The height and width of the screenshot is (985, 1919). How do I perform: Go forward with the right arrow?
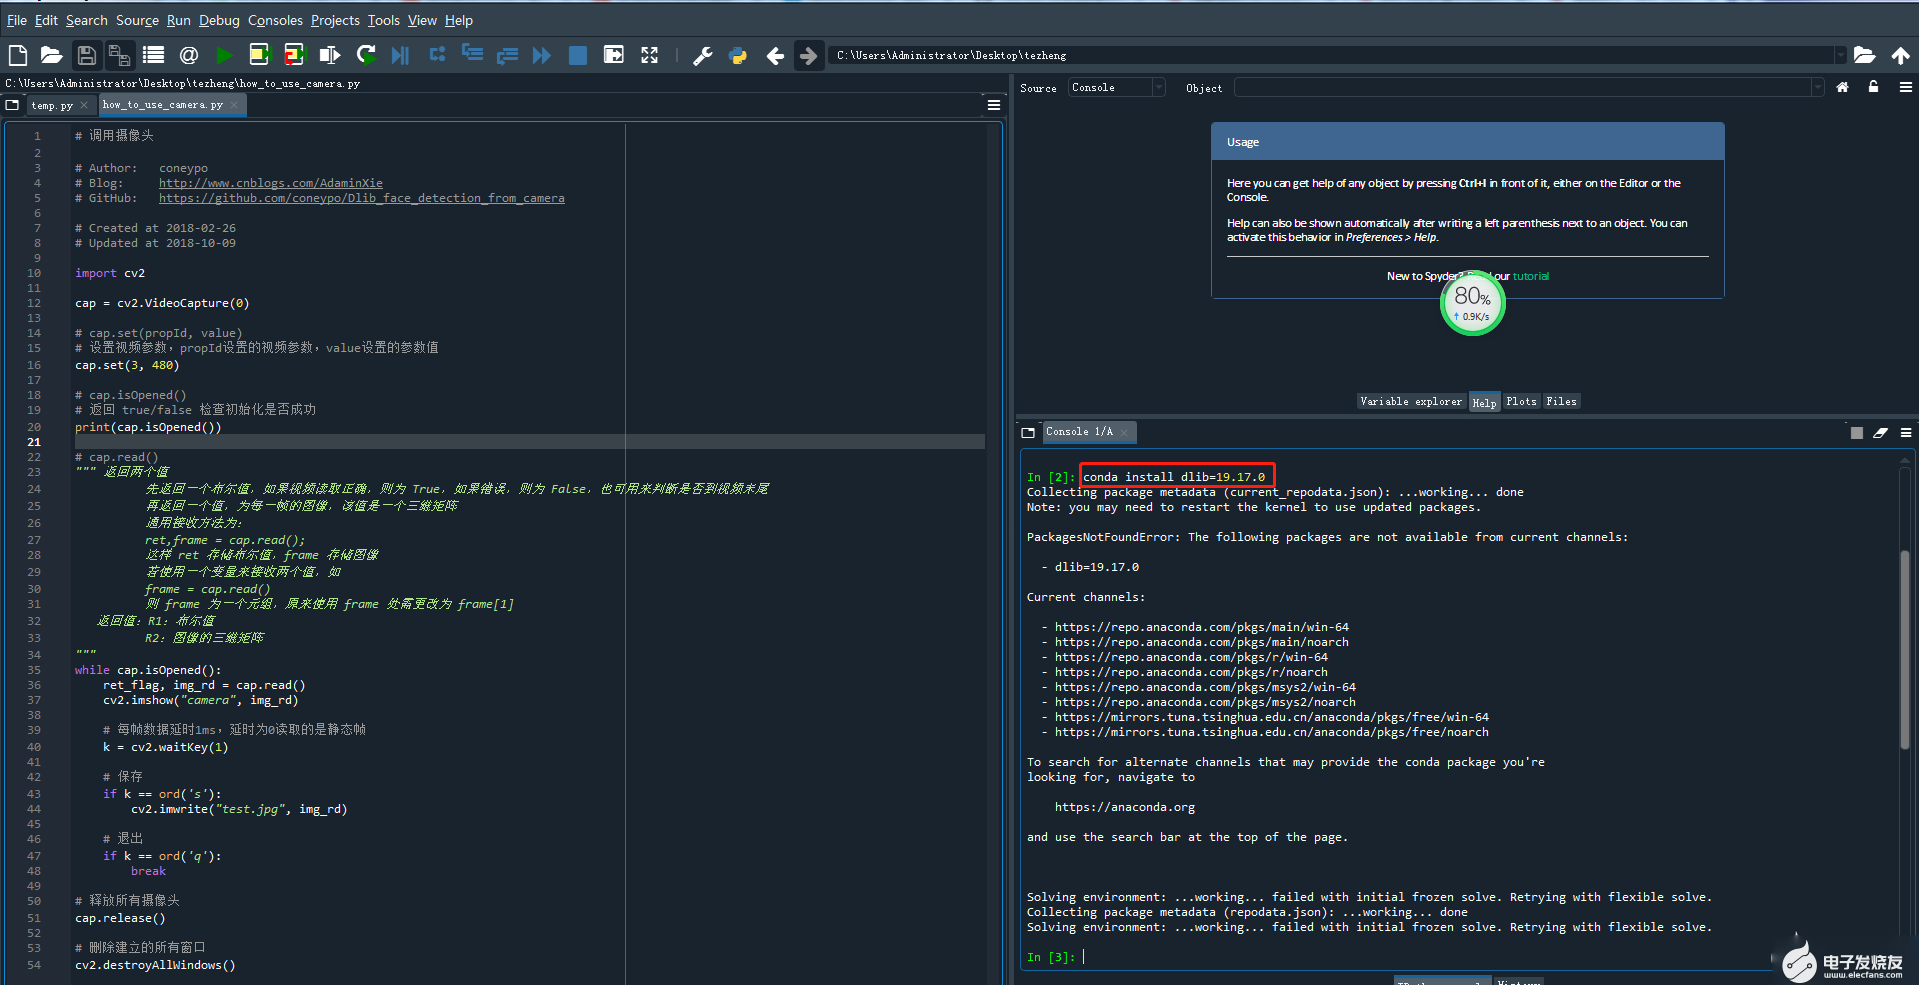(808, 55)
